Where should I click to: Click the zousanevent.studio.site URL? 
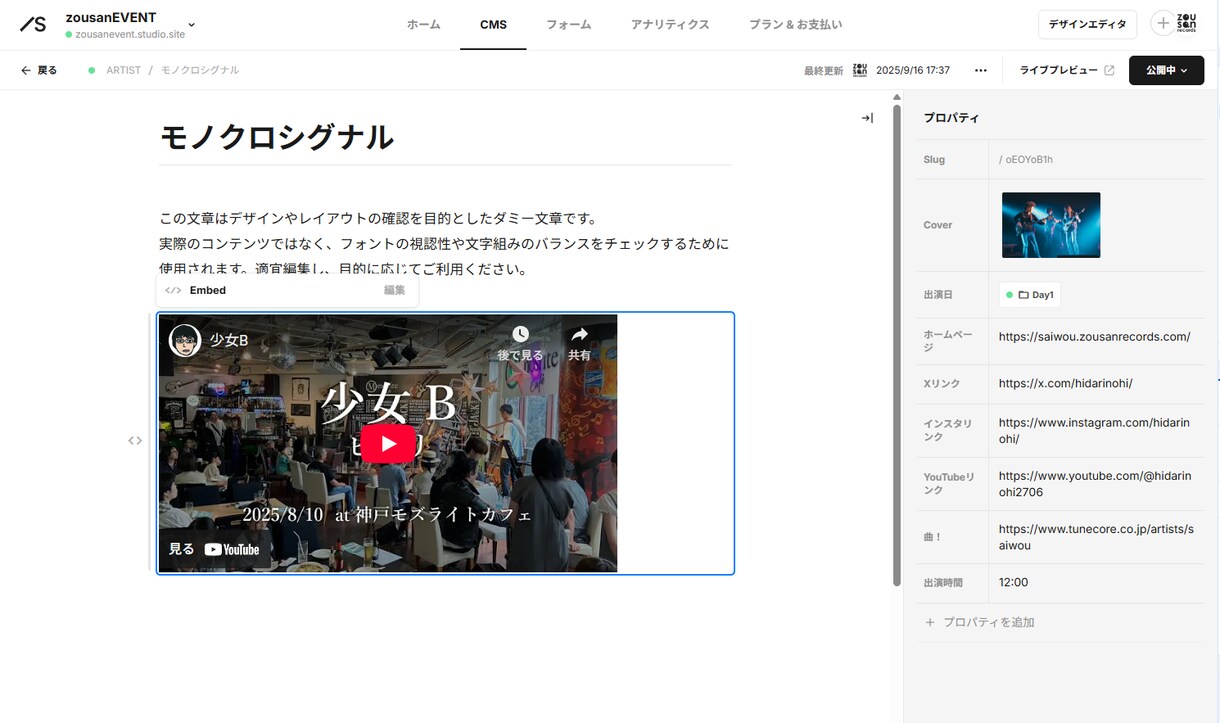pos(130,34)
